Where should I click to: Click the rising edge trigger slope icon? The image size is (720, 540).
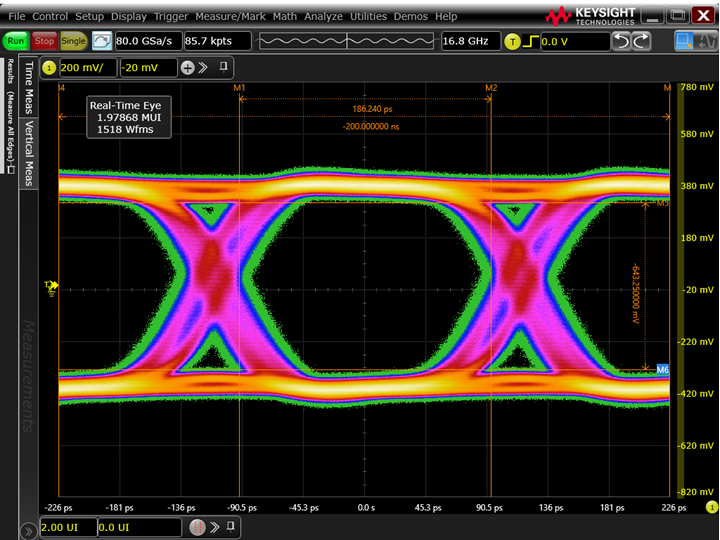pos(533,41)
